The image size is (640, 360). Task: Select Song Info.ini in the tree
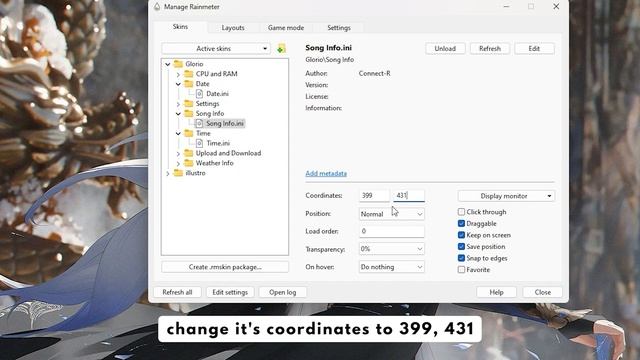click(x=225, y=123)
